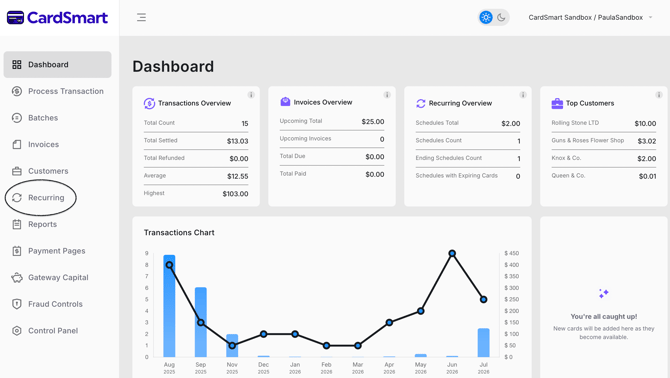Open the Control Panel
The height and width of the screenshot is (378, 670).
point(58,331)
